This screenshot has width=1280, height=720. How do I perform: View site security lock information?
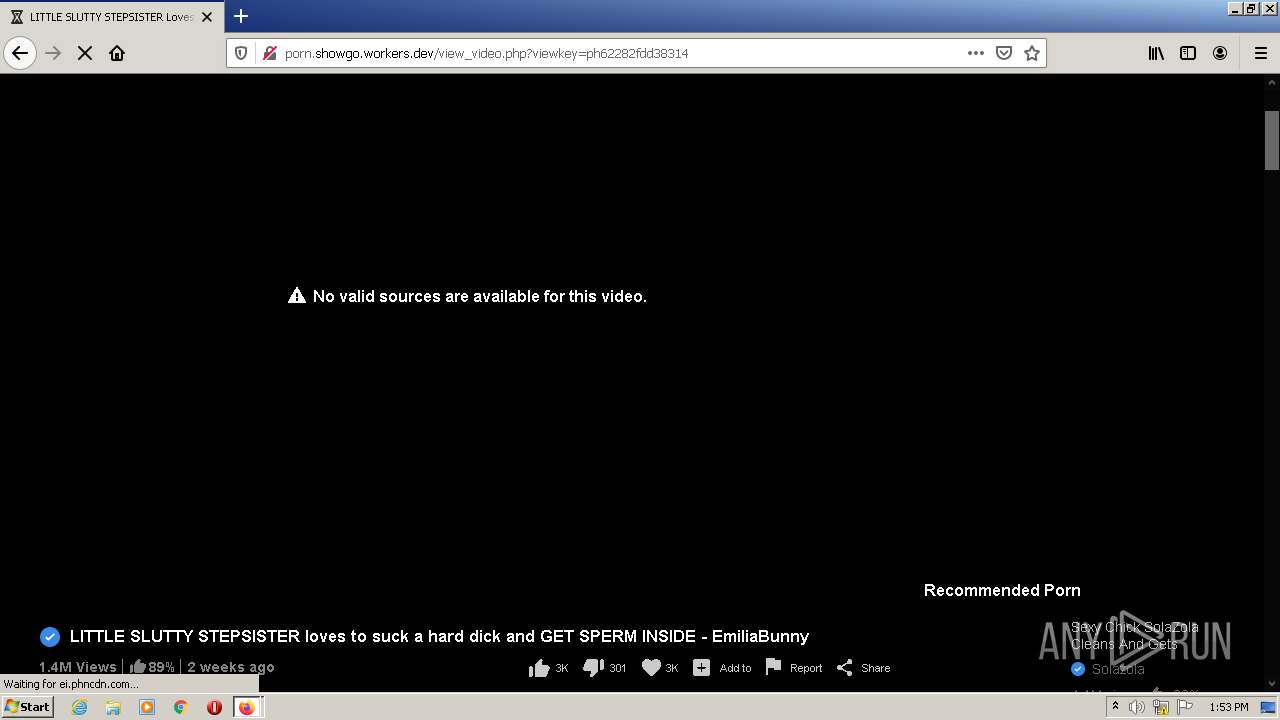pos(268,53)
